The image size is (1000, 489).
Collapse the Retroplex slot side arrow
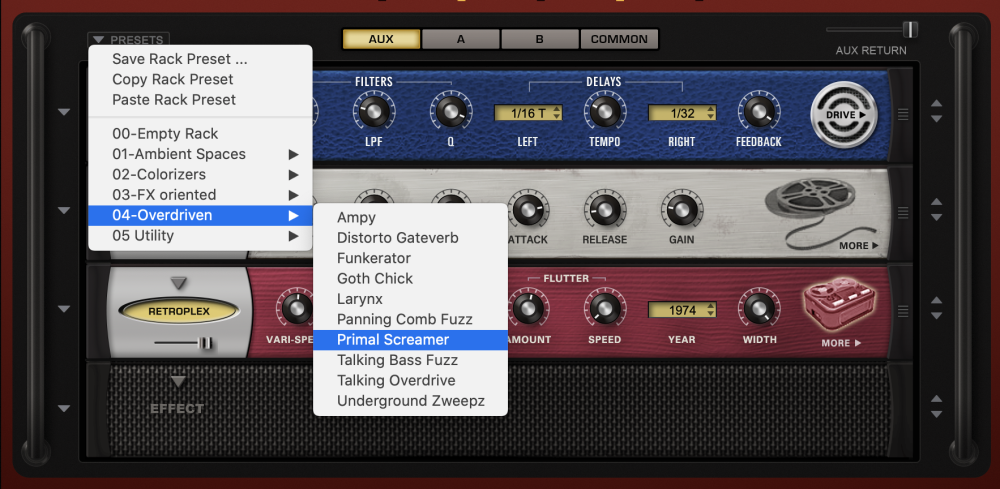pyautogui.click(x=64, y=309)
